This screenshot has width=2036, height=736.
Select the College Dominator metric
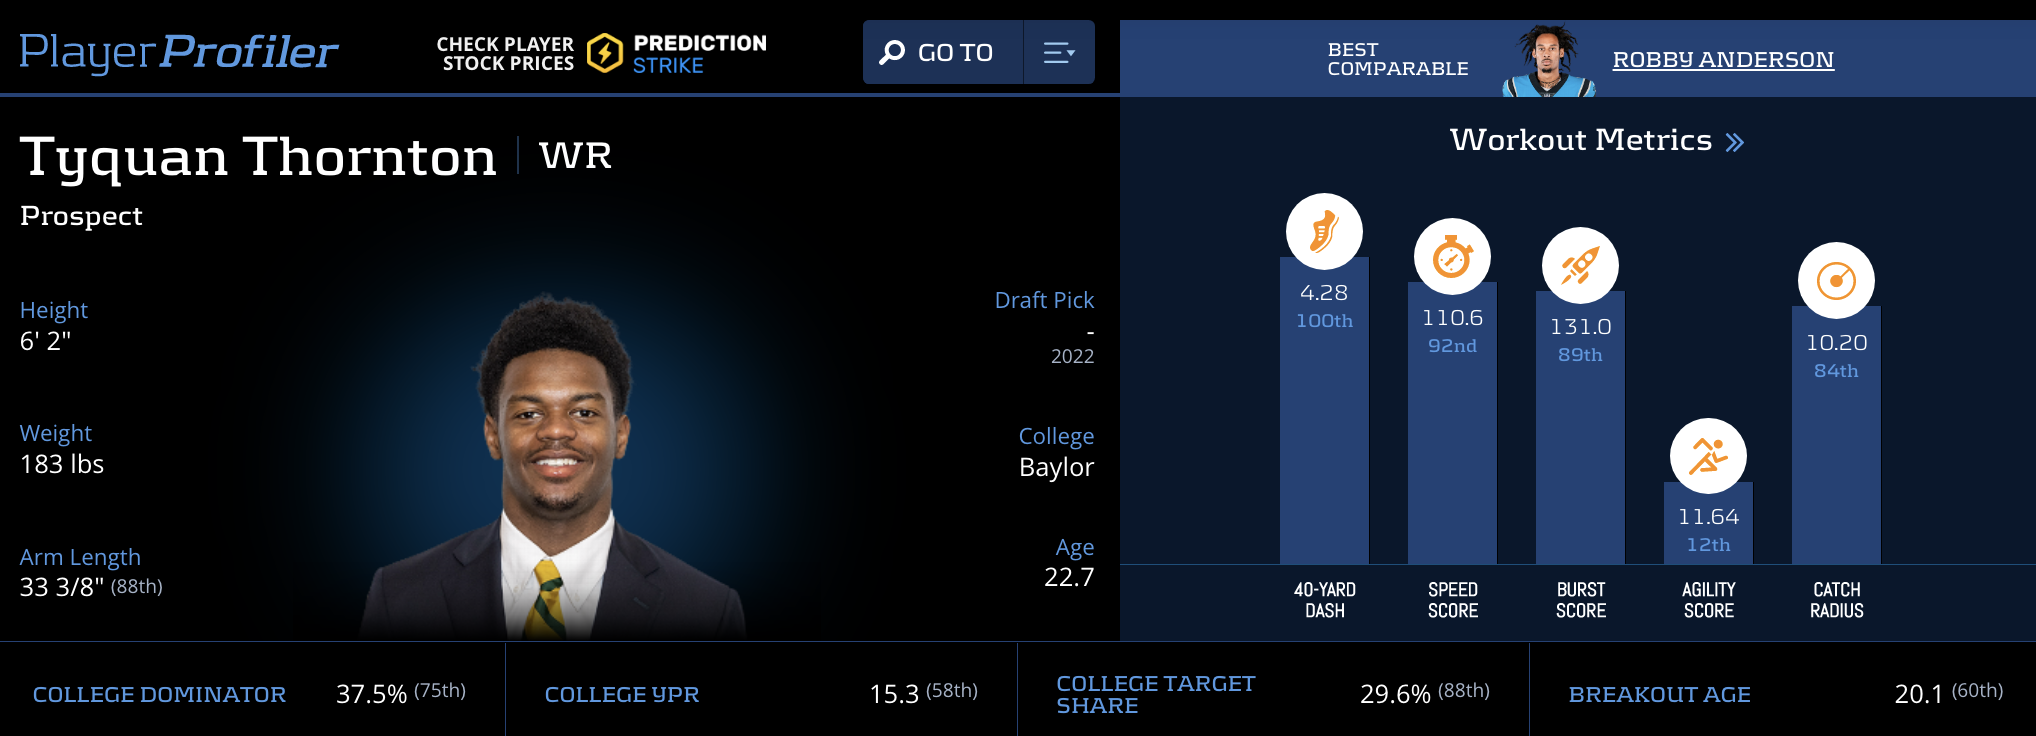(x=159, y=694)
